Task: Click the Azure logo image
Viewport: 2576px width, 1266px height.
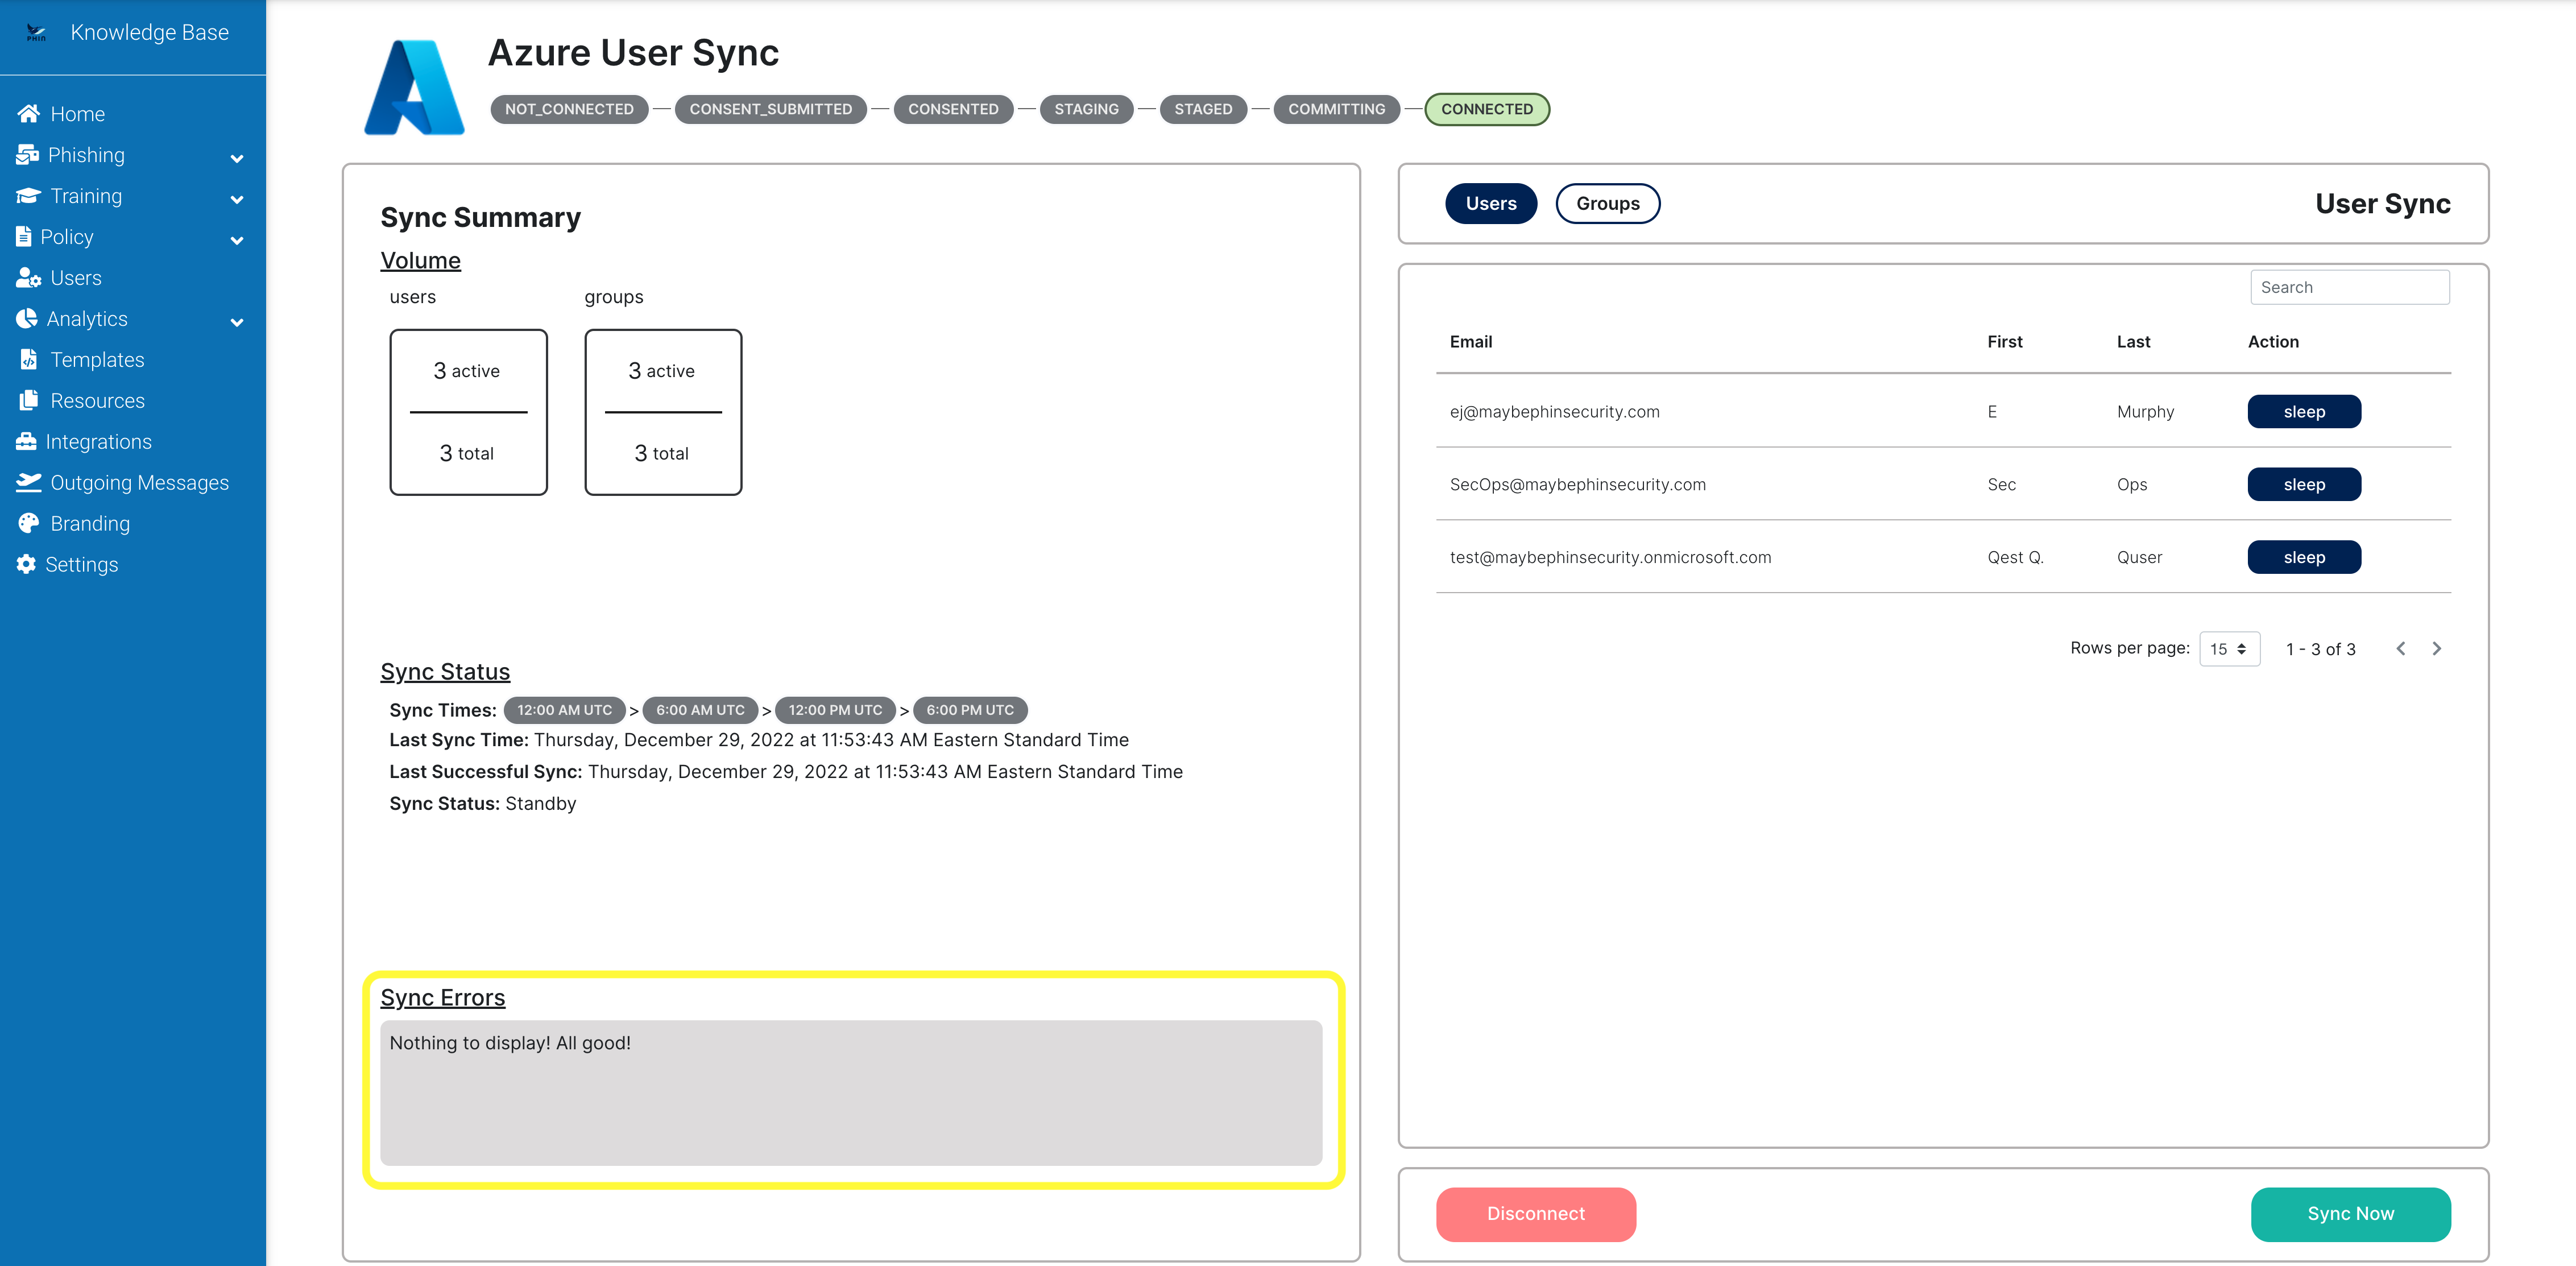Action: [414, 87]
